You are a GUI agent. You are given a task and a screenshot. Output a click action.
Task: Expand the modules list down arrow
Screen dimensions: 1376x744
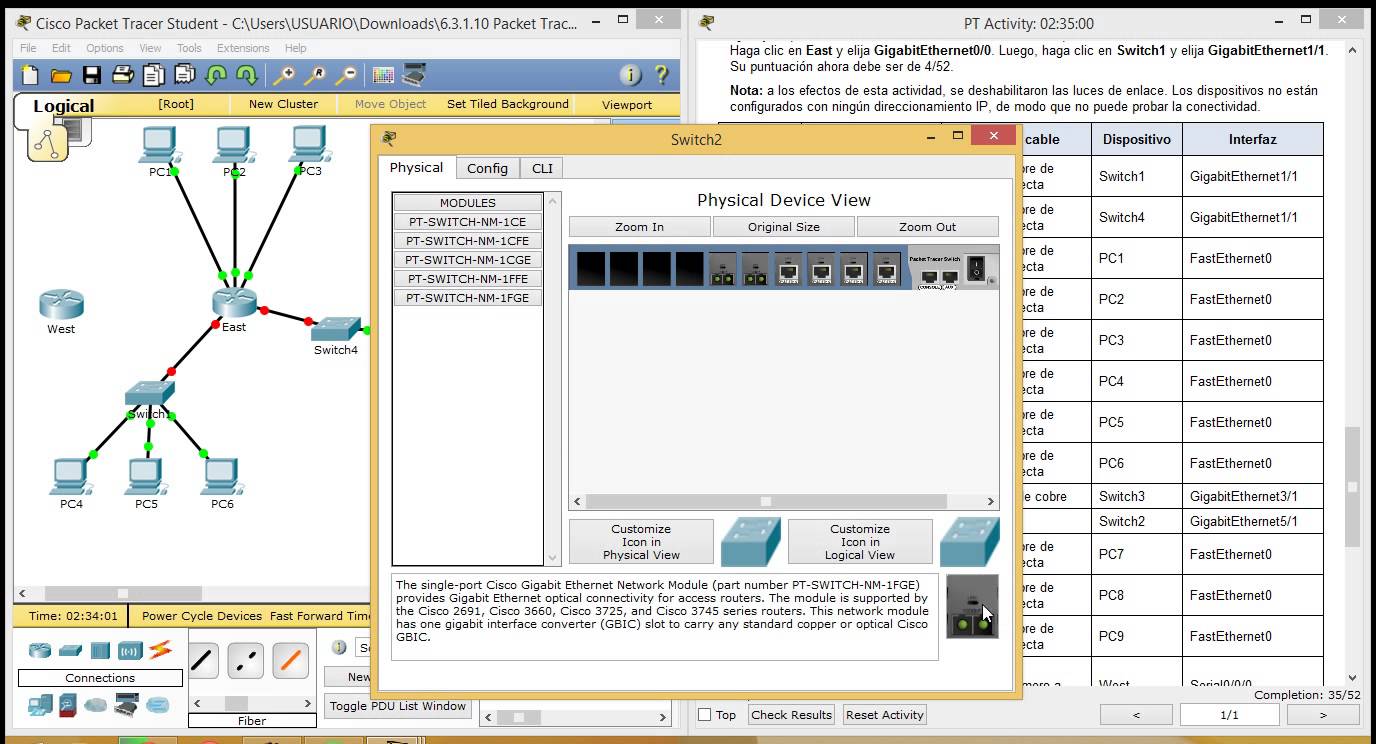point(553,557)
